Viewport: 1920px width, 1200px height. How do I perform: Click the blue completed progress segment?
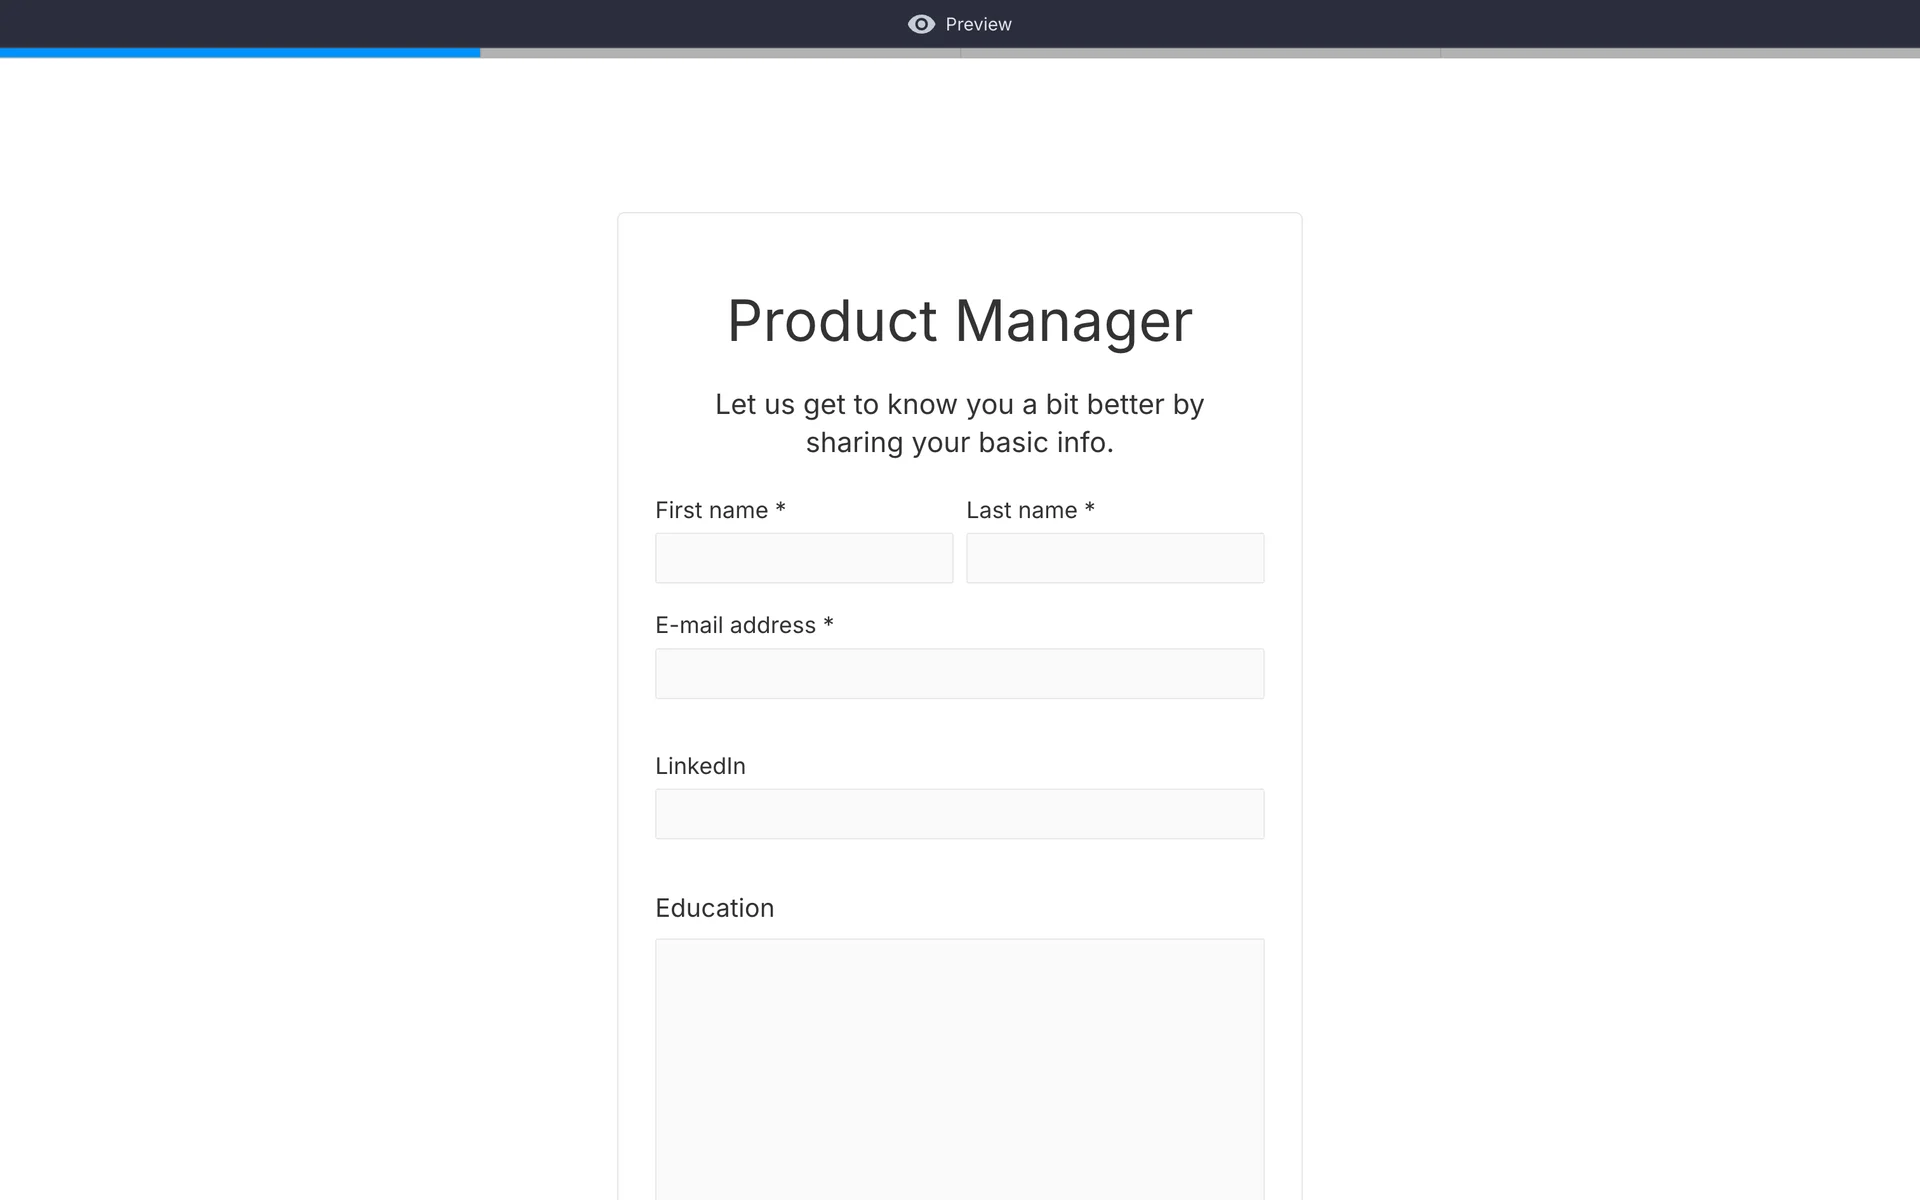[x=240, y=53]
